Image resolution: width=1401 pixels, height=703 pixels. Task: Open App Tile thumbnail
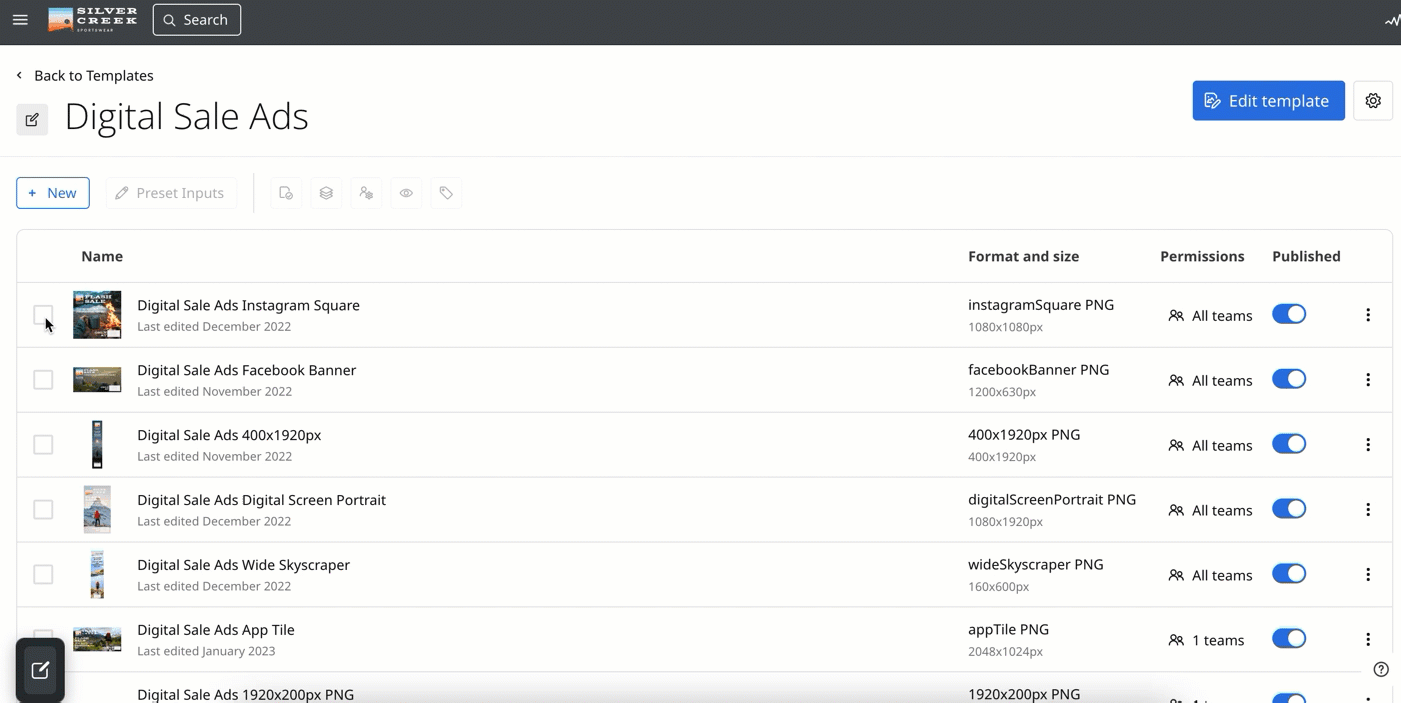pos(97,640)
